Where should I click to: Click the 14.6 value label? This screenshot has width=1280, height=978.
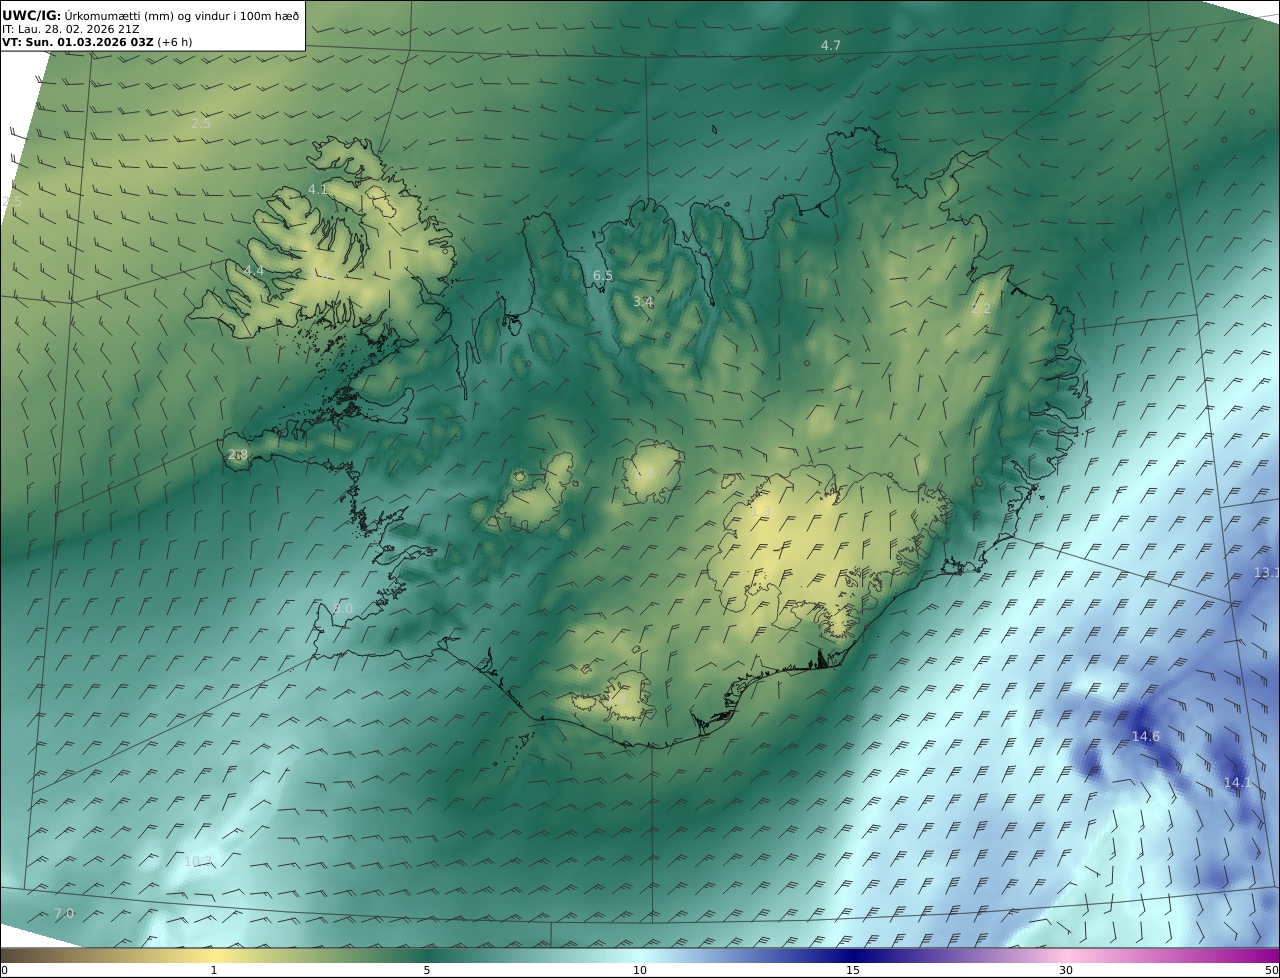(x=1146, y=737)
